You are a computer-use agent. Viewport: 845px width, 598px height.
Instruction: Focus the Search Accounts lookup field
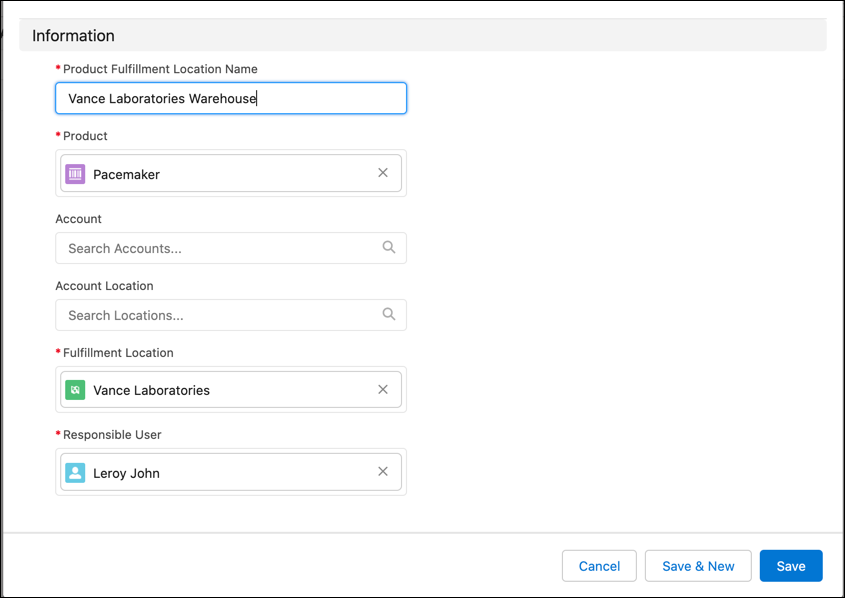(x=220, y=248)
